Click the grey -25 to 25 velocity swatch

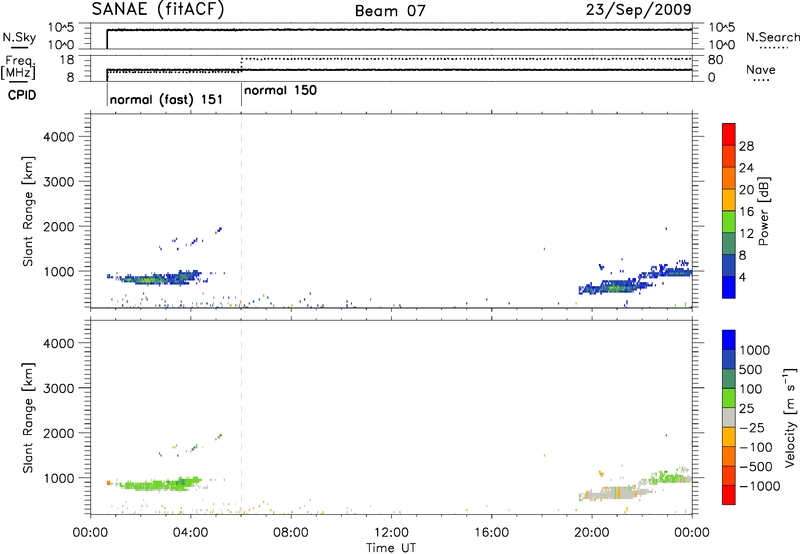click(x=729, y=417)
